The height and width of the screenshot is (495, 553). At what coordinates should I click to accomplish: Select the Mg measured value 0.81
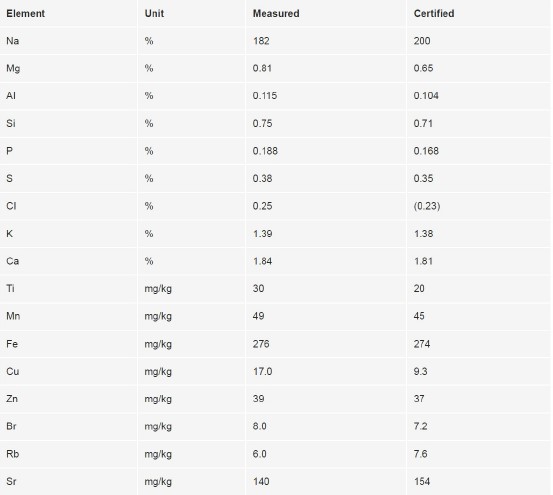coord(262,68)
